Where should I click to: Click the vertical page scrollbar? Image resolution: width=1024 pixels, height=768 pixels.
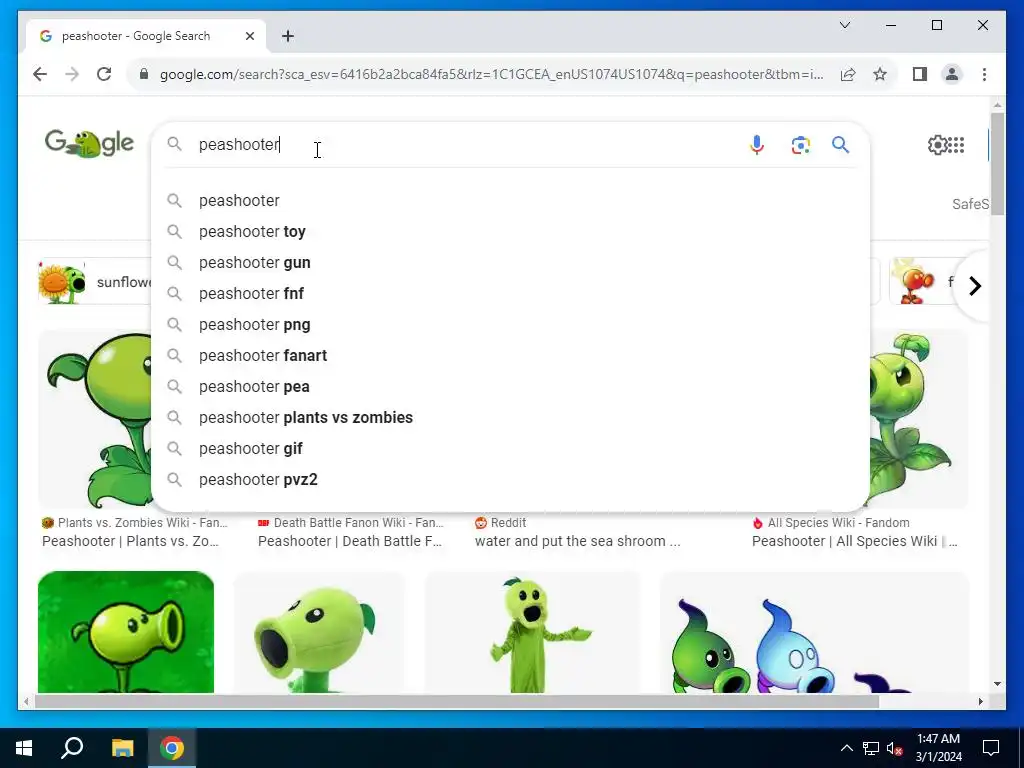click(x=997, y=163)
